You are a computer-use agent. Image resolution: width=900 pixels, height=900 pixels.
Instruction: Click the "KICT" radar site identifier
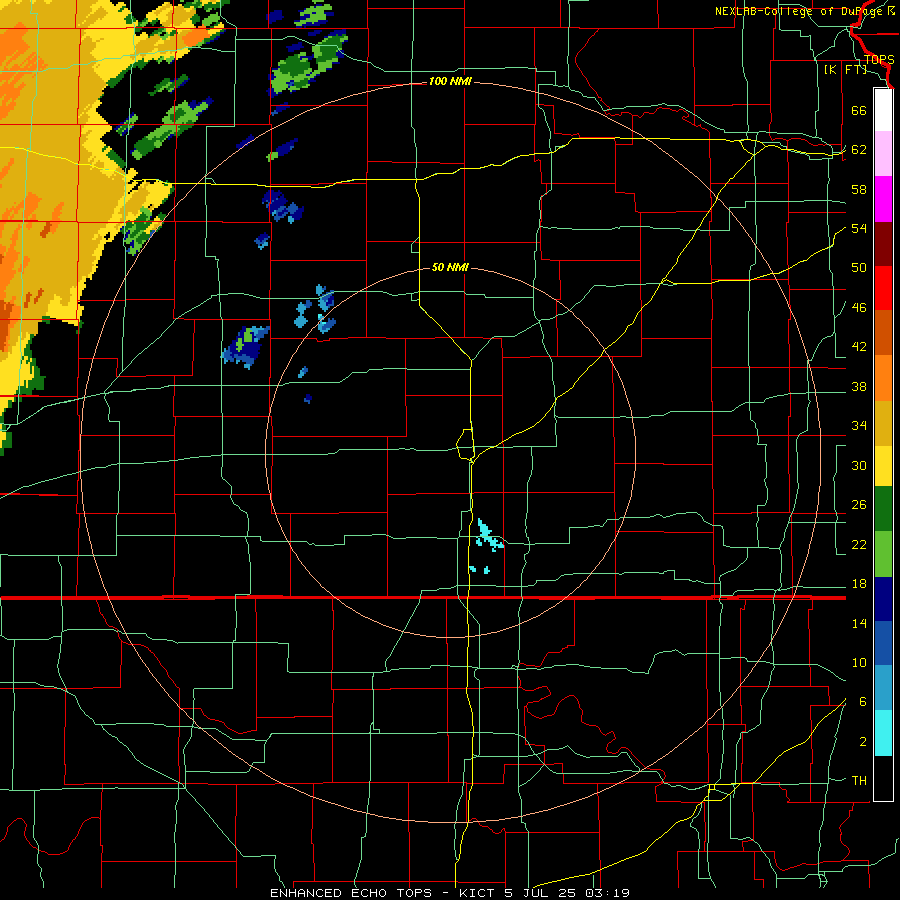(476, 893)
